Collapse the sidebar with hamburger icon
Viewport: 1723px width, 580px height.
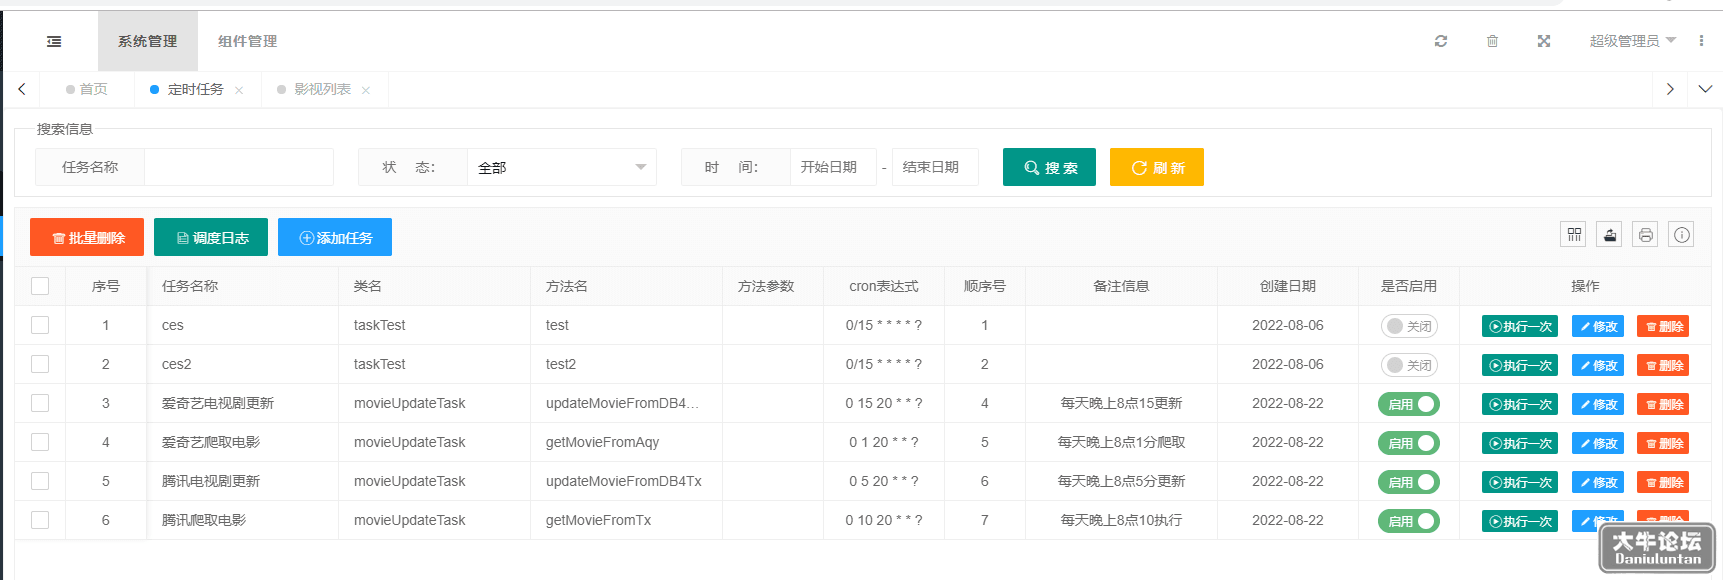(54, 41)
